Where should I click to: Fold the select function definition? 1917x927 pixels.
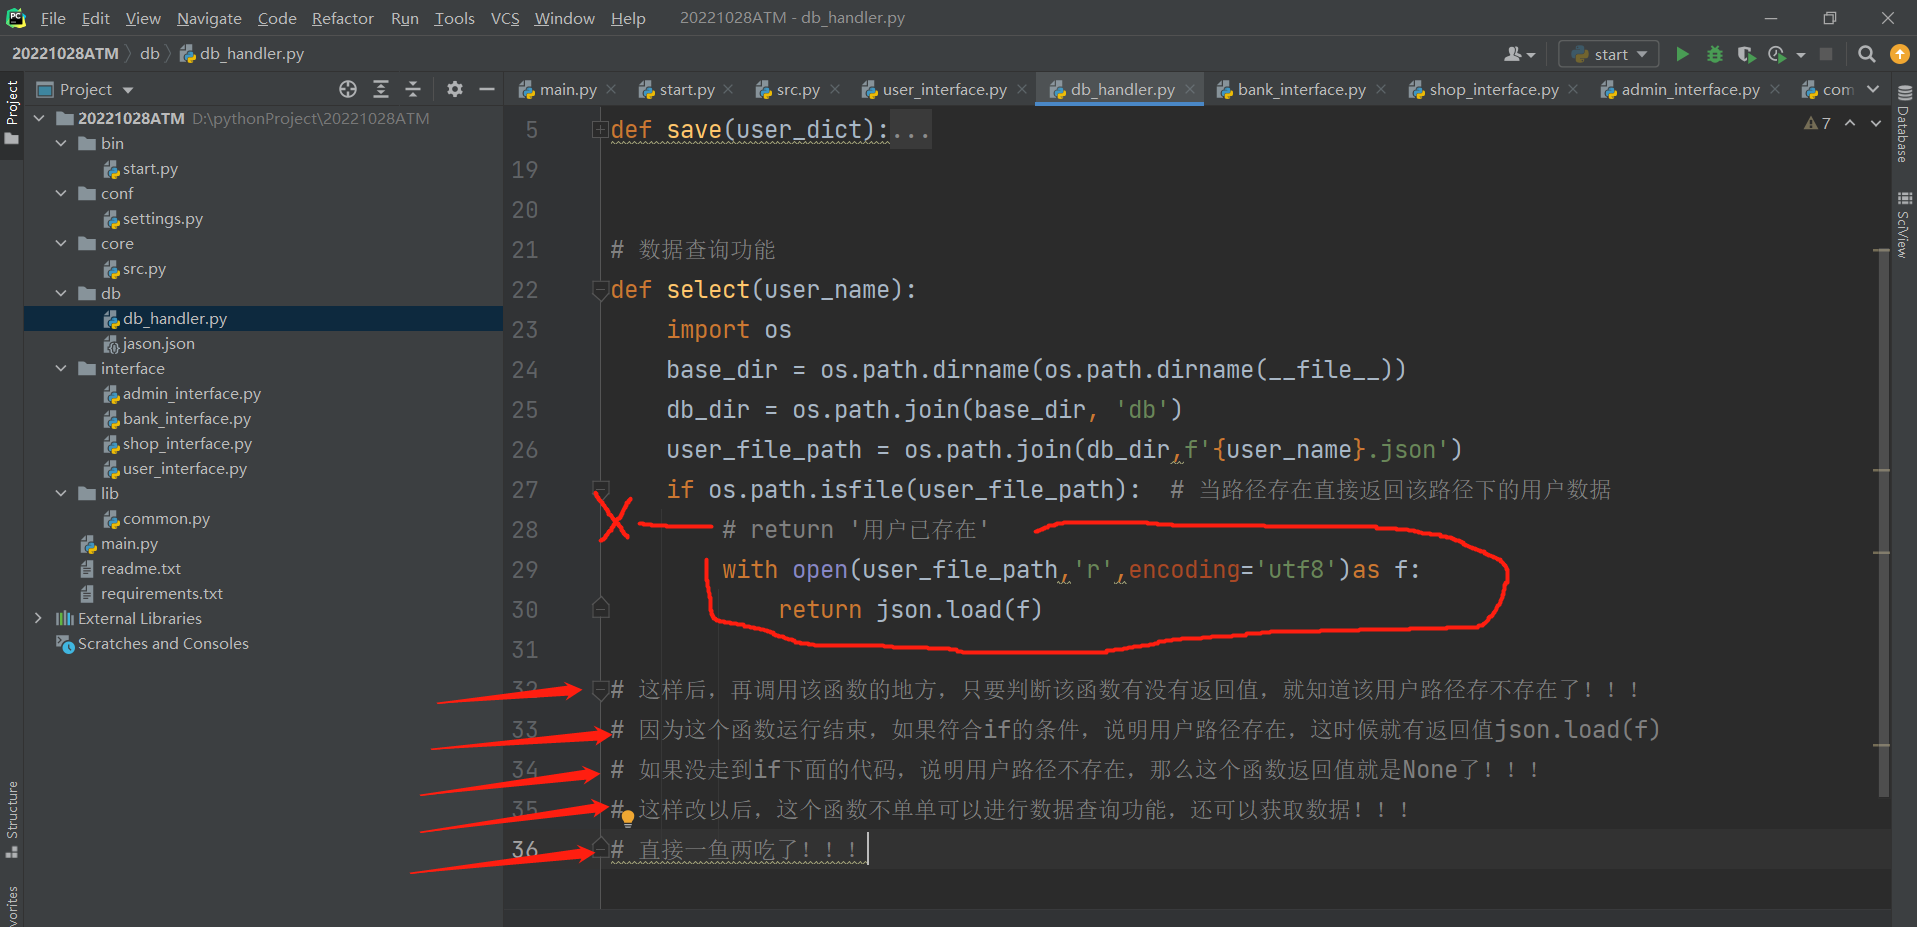point(600,290)
